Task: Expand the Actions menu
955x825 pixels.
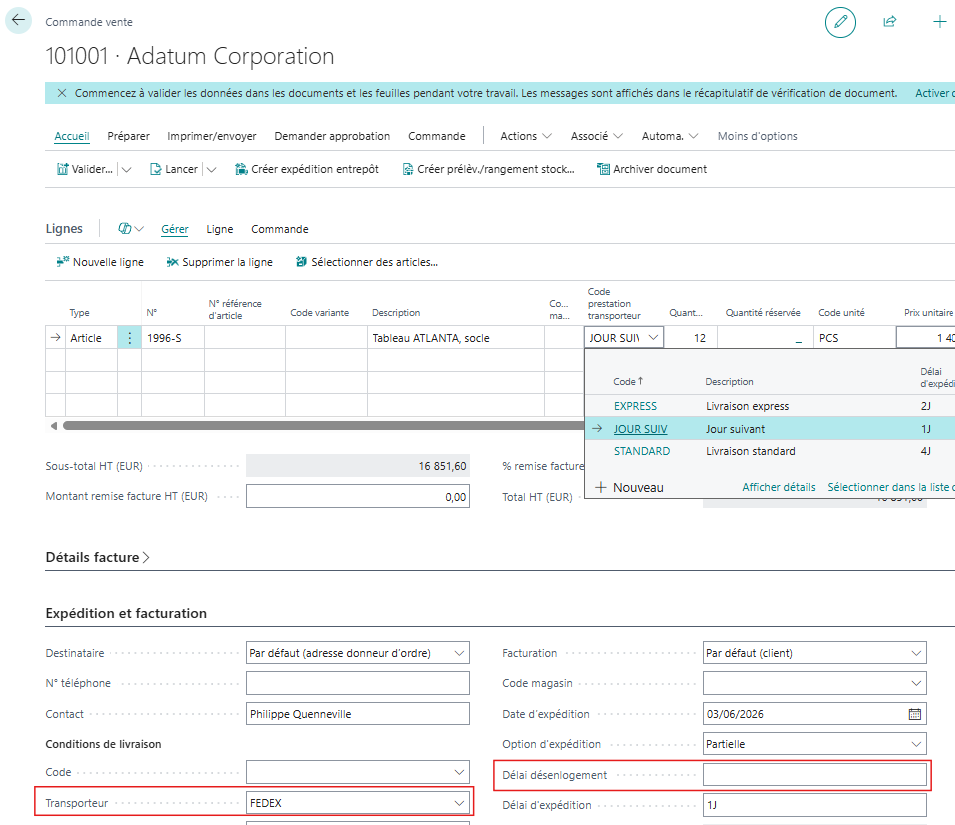Action: [x=526, y=136]
